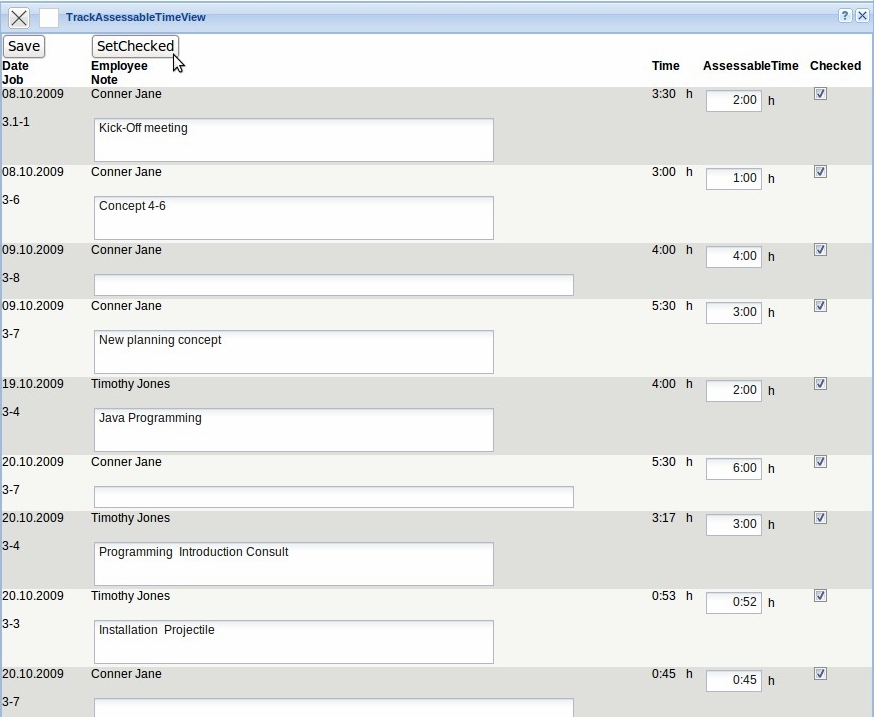874x717 pixels.
Task: Toggle the checkbox for the Concept 4-6 entry
Action: click(821, 172)
